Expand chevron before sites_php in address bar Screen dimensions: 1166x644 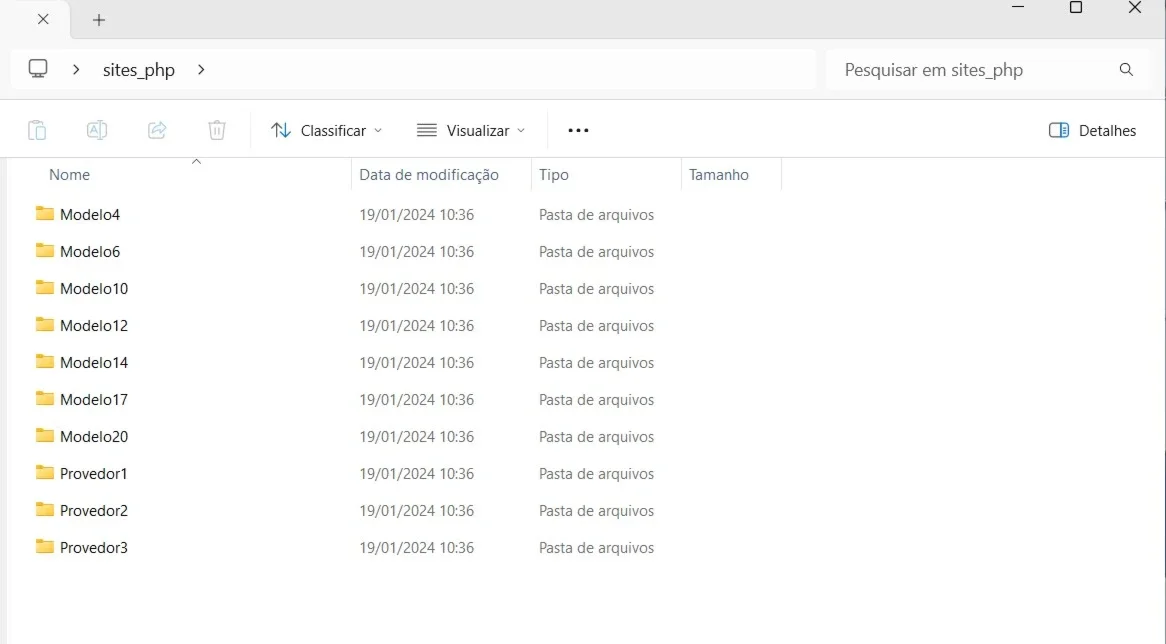[x=76, y=69]
